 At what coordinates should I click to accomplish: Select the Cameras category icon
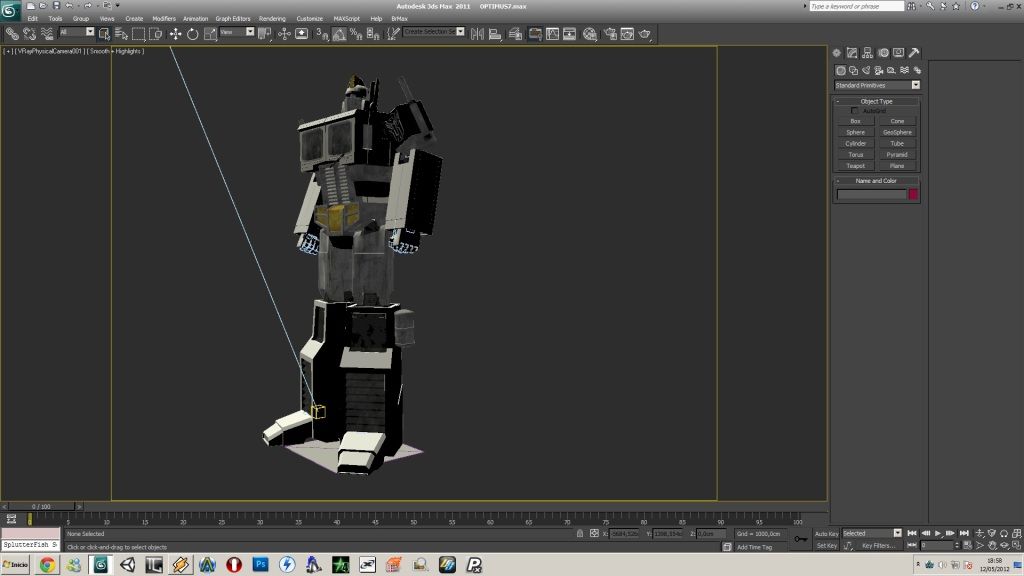tap(879, 71)
